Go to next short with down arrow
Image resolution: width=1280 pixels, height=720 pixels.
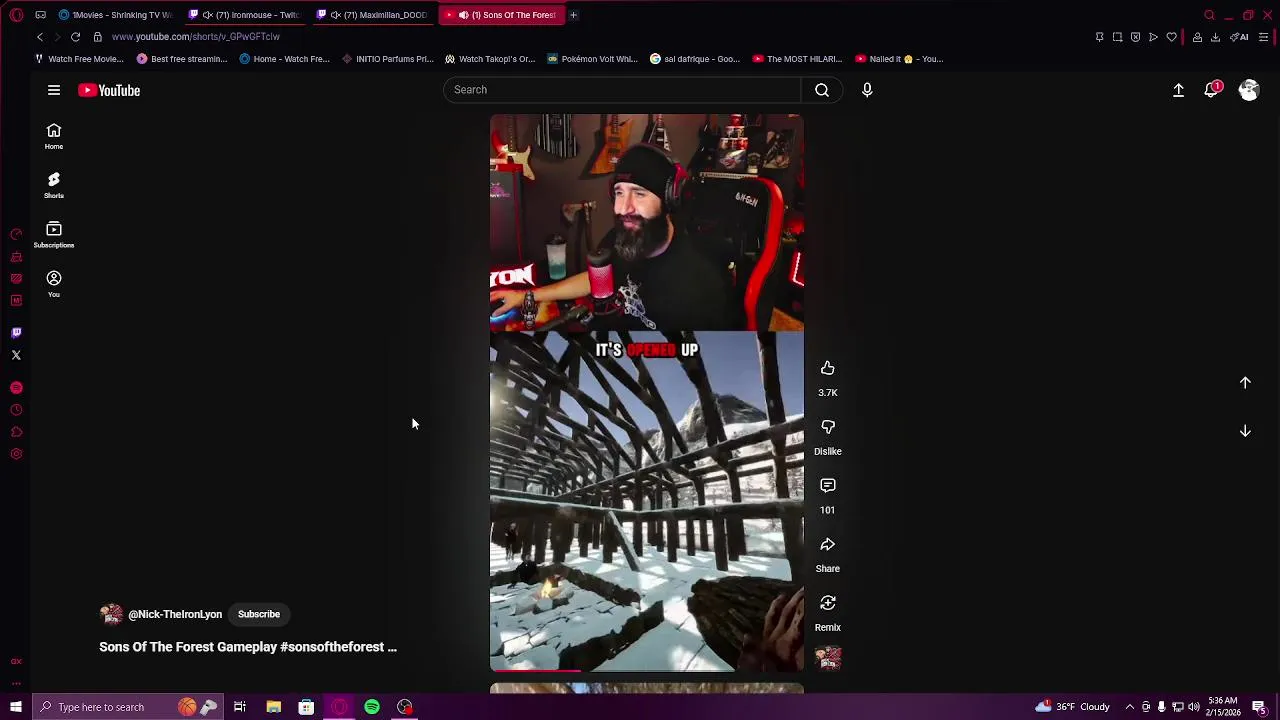pos(1245,431)
